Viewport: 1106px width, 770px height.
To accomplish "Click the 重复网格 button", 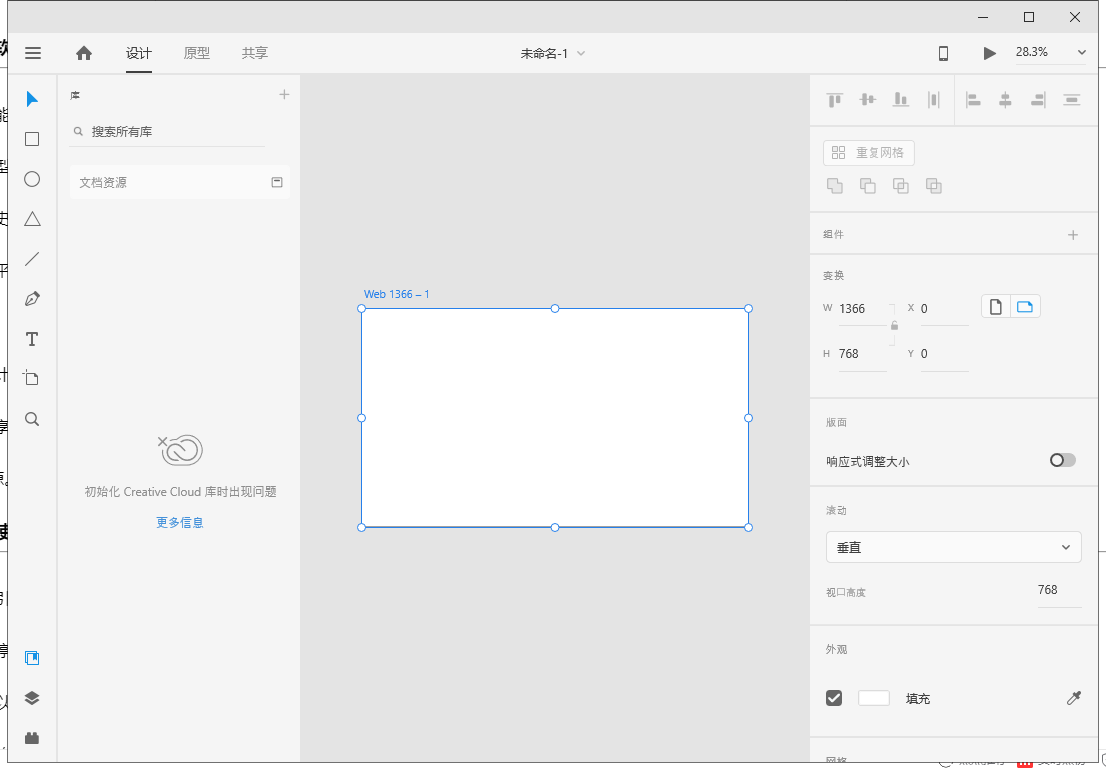I will tap(869, 153).
